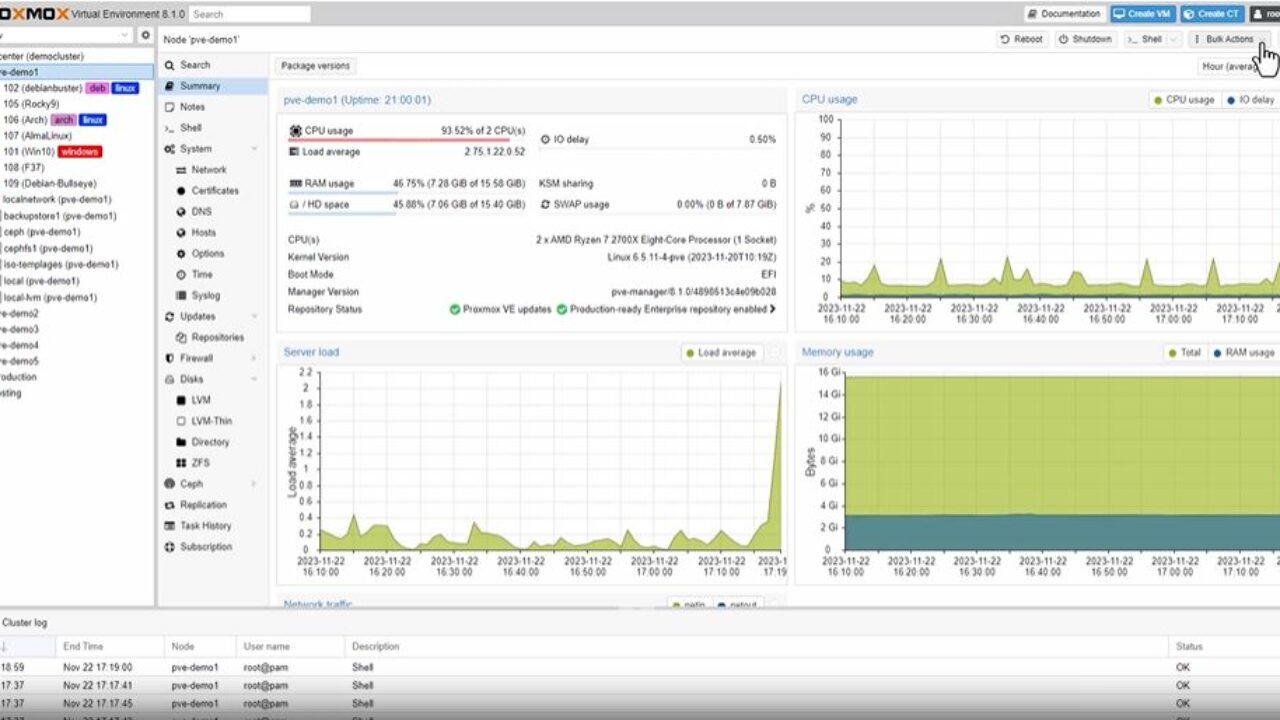Open Repositories via its files icon
This screenshot has width=1280, height=720.
181,338
